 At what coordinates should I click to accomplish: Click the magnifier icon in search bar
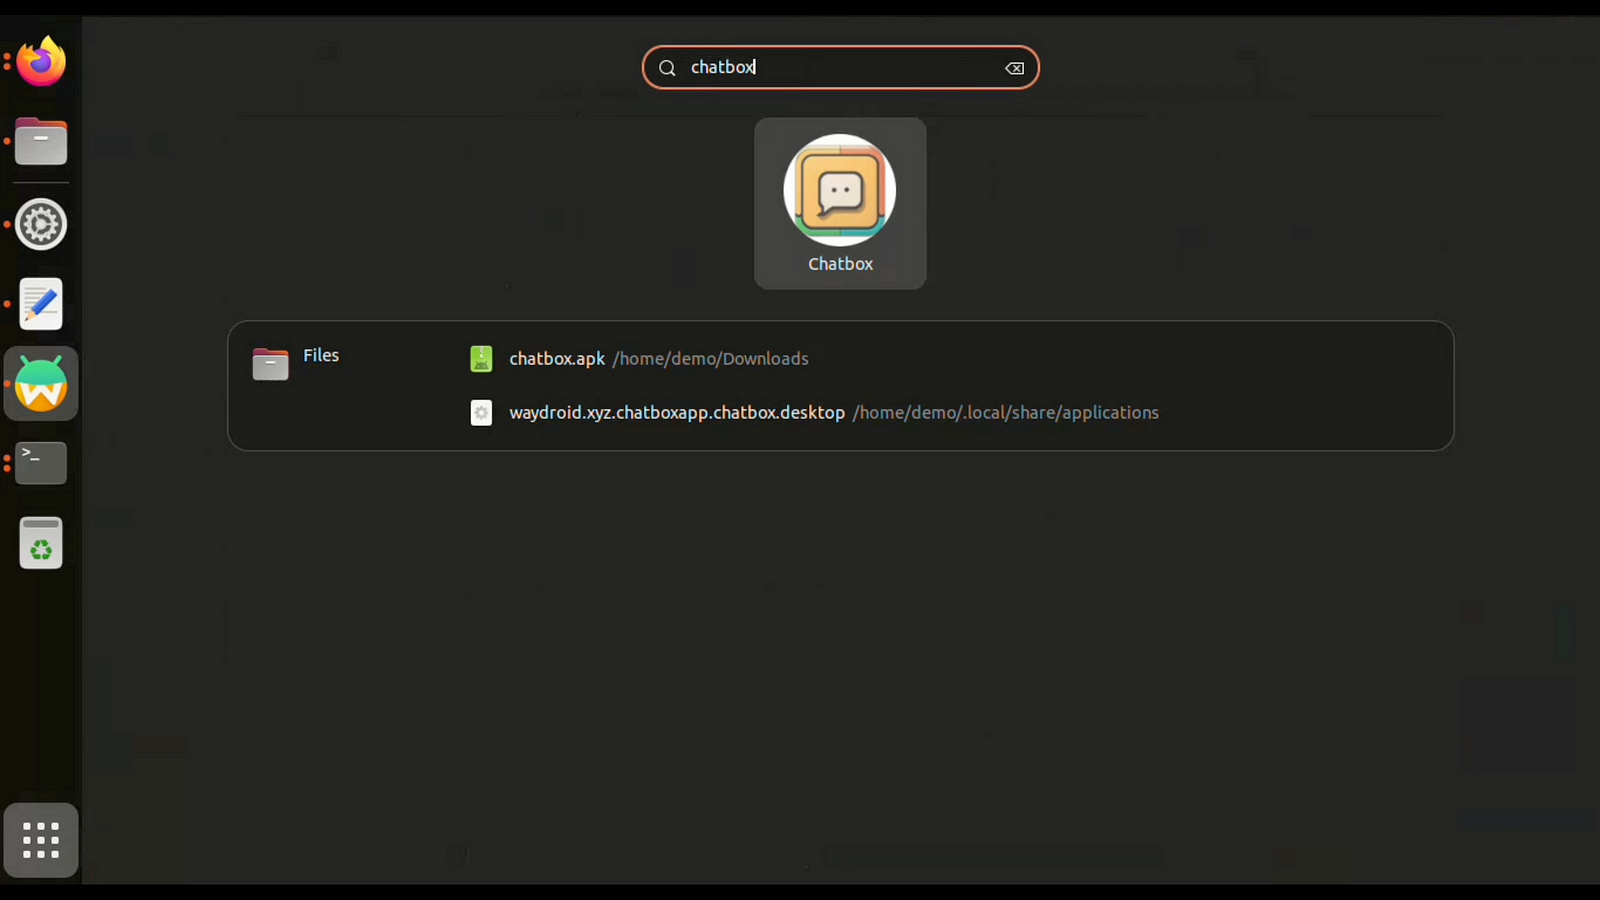click(667, 68)
